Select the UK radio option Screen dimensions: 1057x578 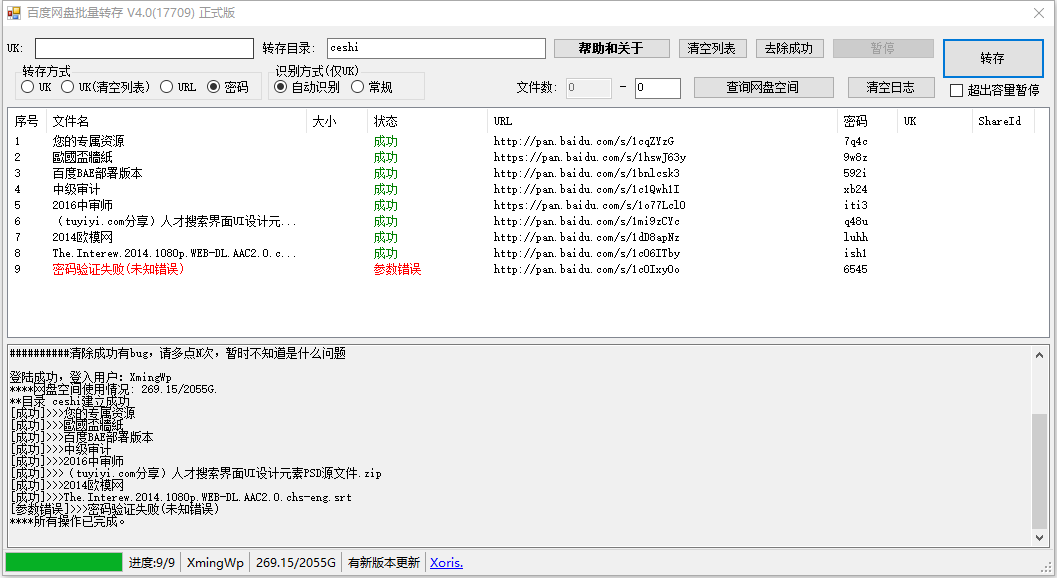click(x=28, y=87)
